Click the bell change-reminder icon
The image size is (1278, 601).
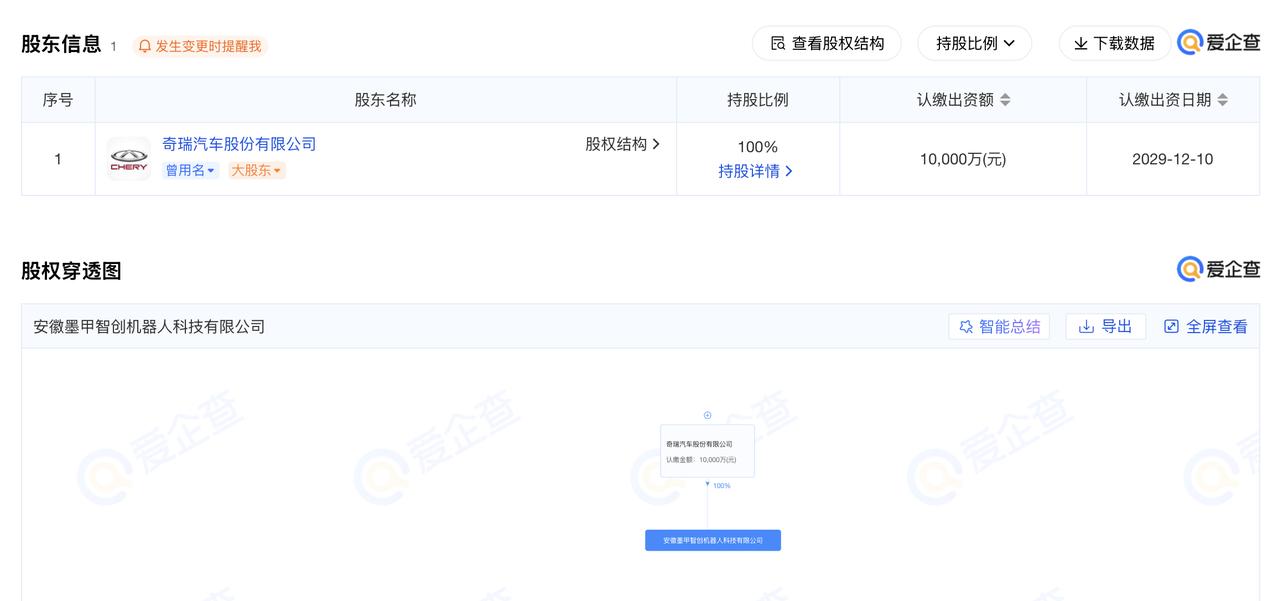point(145,46)
